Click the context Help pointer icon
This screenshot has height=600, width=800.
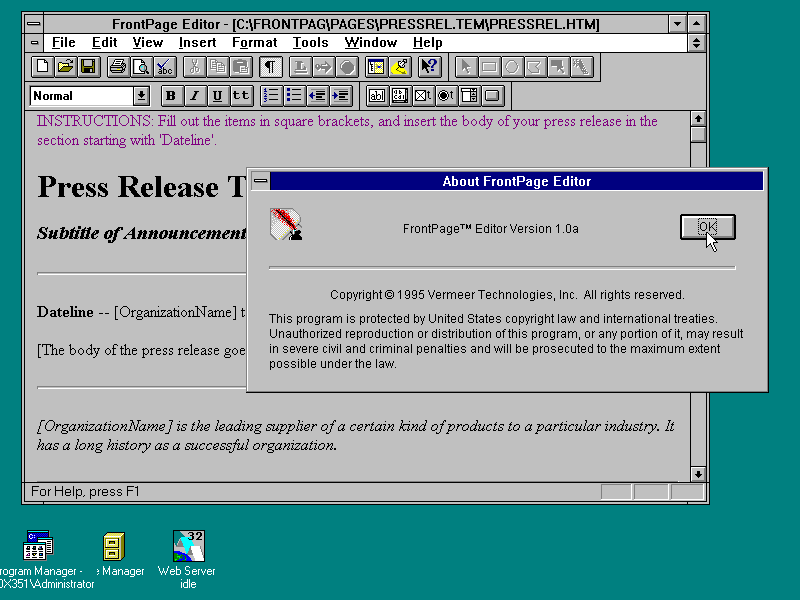(x=430, y=67)
